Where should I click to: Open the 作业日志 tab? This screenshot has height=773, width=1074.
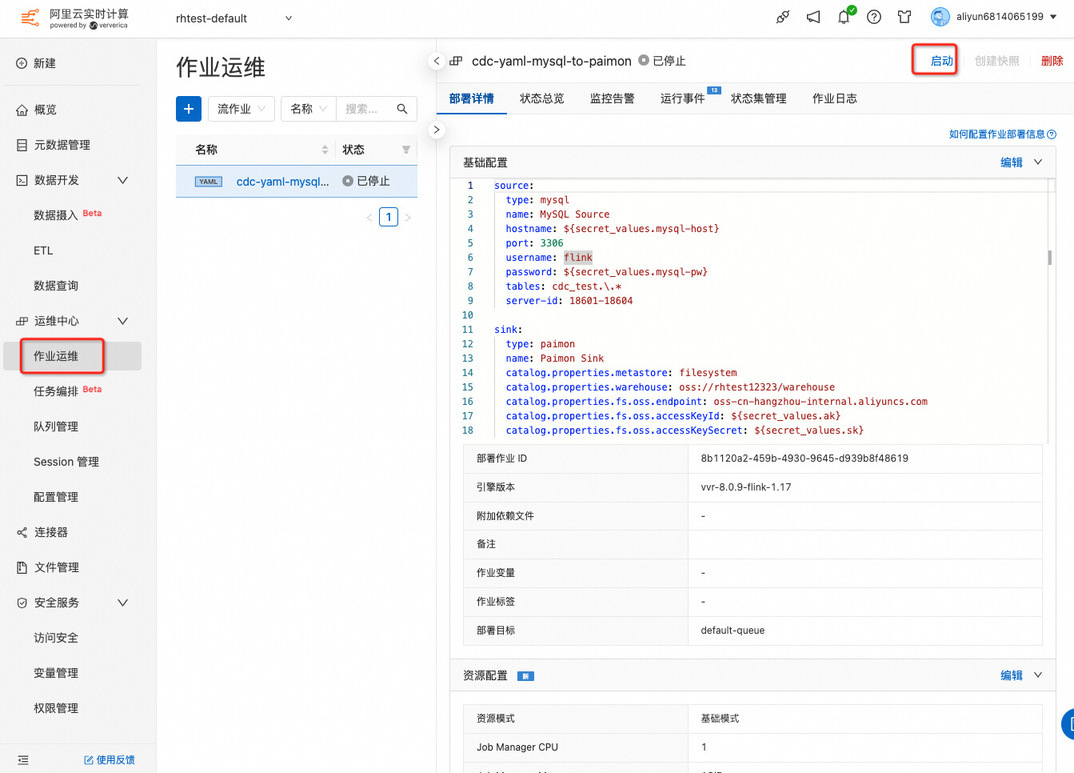click(834, 98)
